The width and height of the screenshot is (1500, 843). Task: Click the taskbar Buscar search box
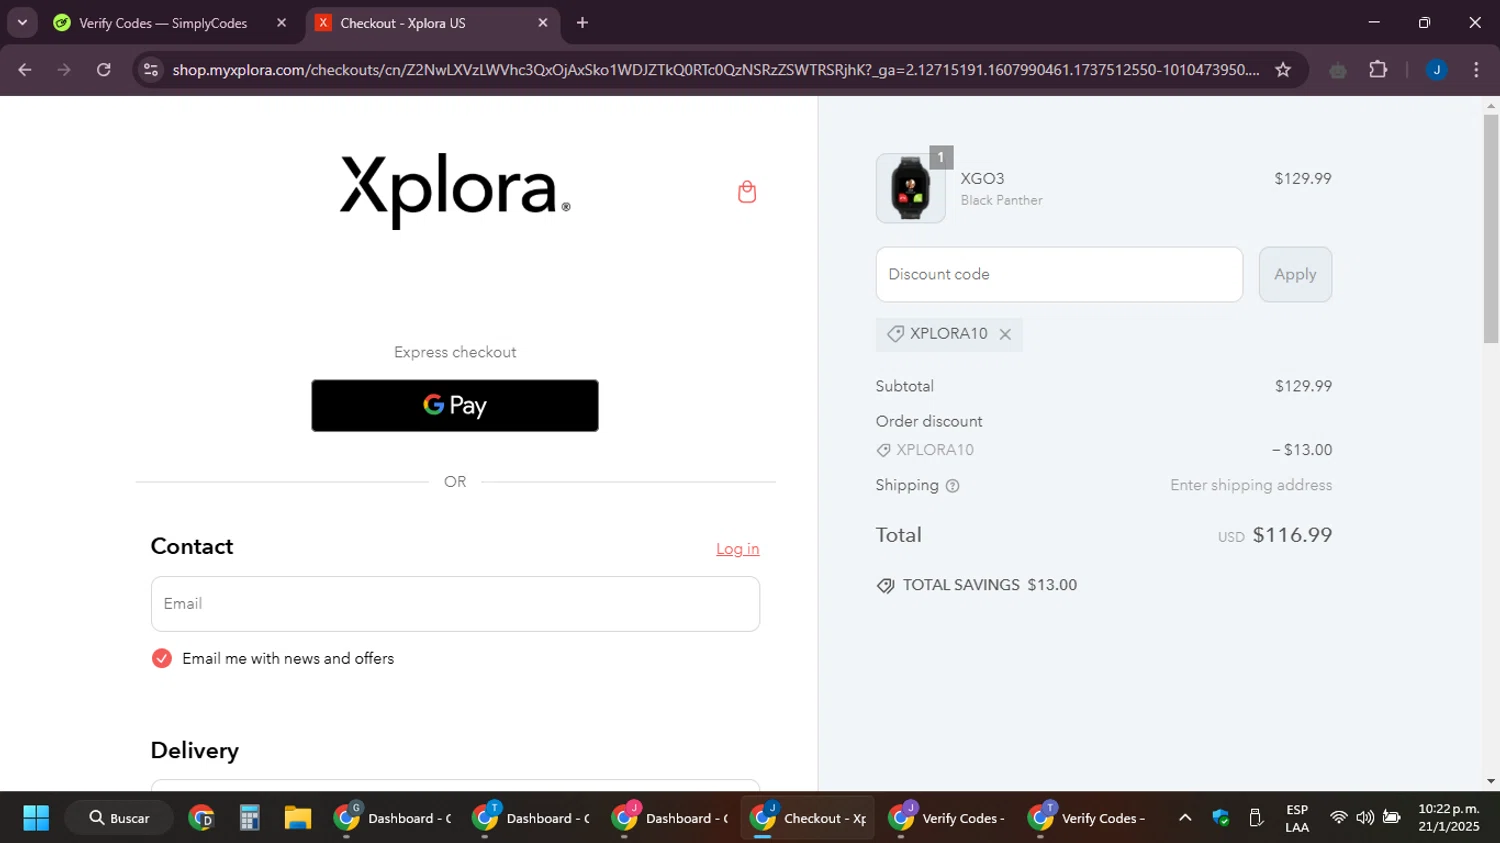(x=120, y=818)
